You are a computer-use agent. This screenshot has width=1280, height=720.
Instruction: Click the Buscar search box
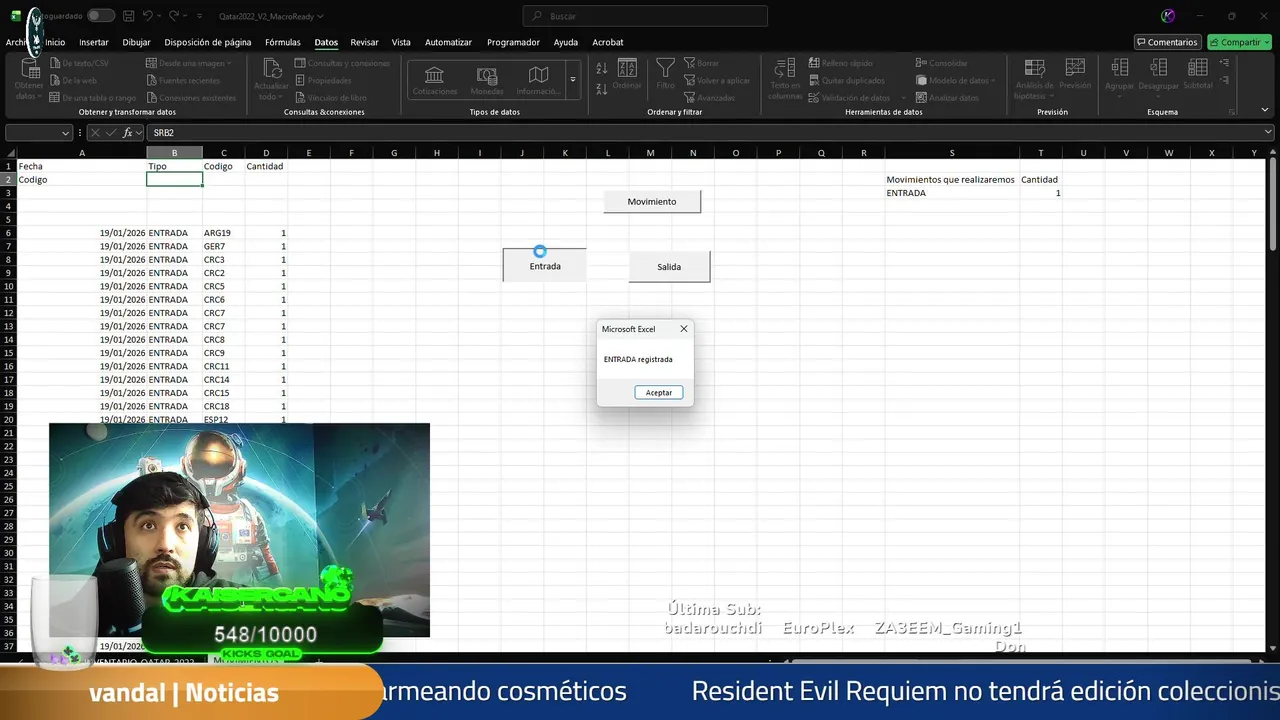(x=645, y=16)
